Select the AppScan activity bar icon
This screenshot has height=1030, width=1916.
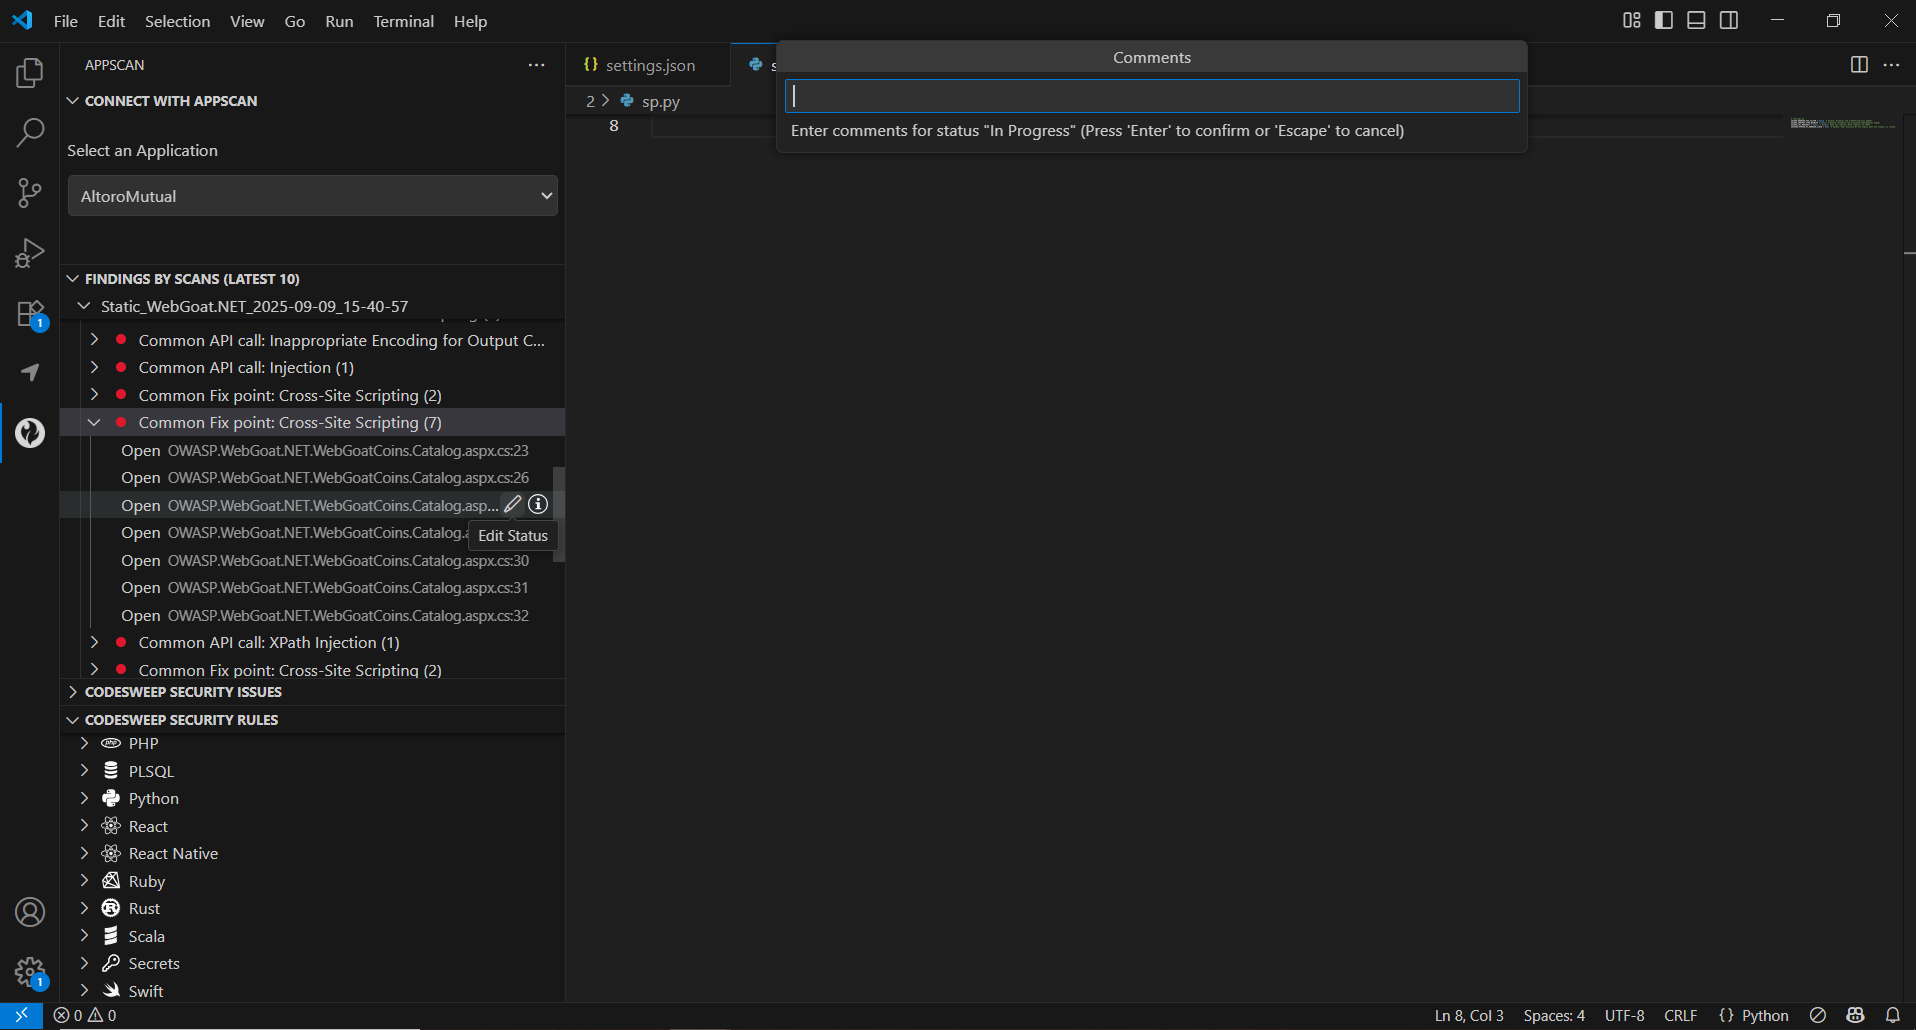point(30,433)
